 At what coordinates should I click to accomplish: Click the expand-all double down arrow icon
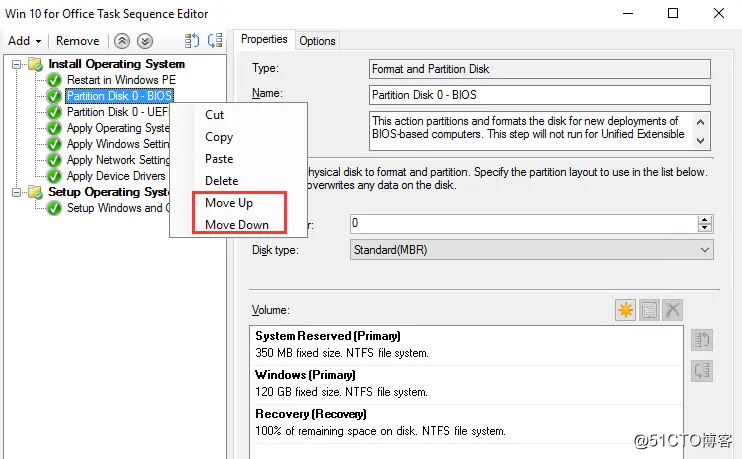point(145,41)
